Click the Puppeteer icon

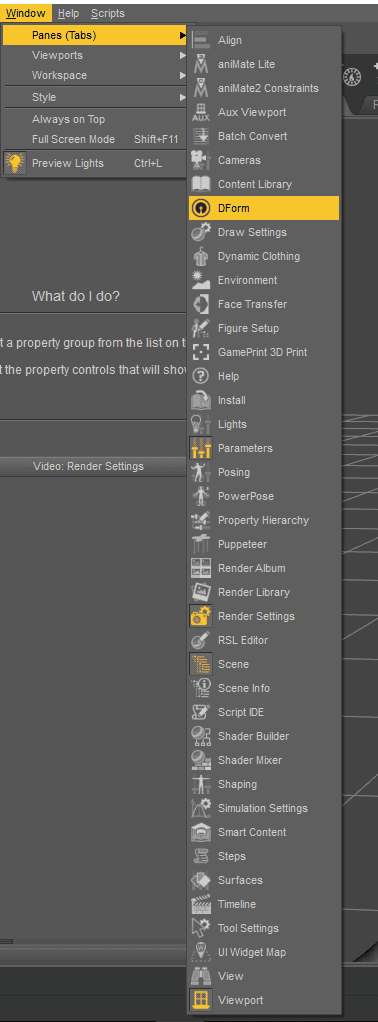coord(201,544)
